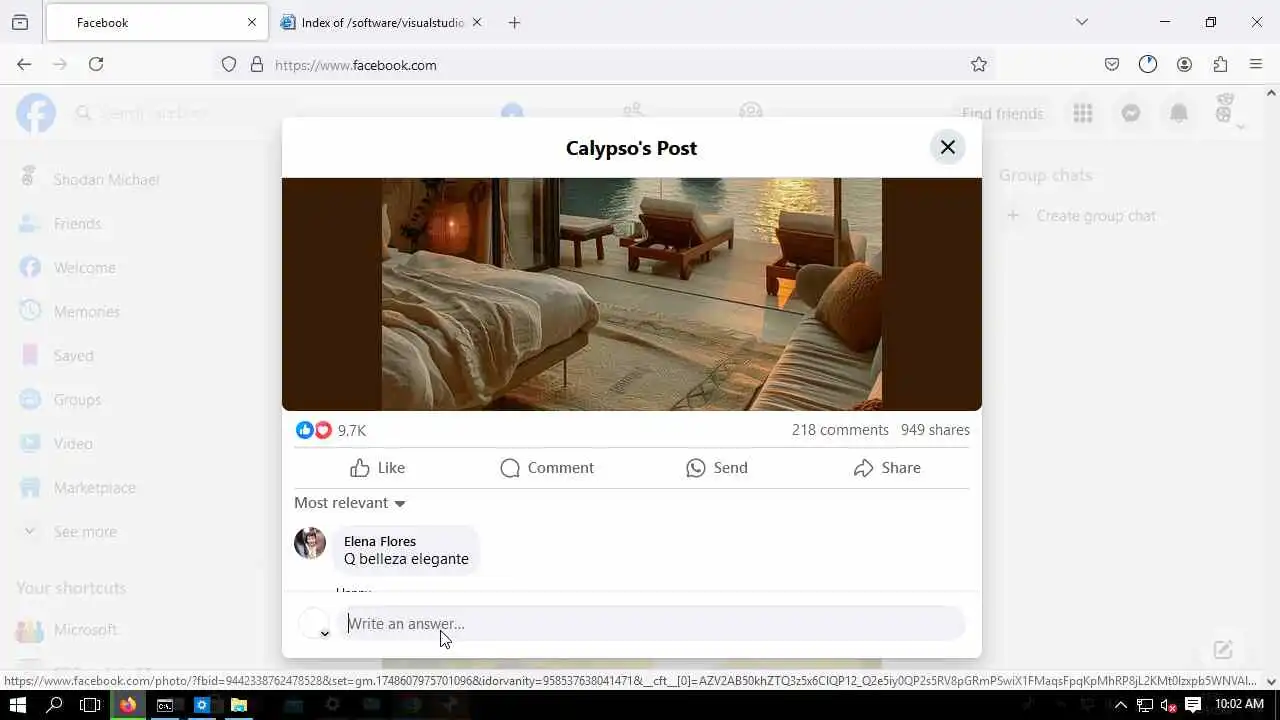
Task: Open Firefox extensions menu
Action: coord(1220,65)
